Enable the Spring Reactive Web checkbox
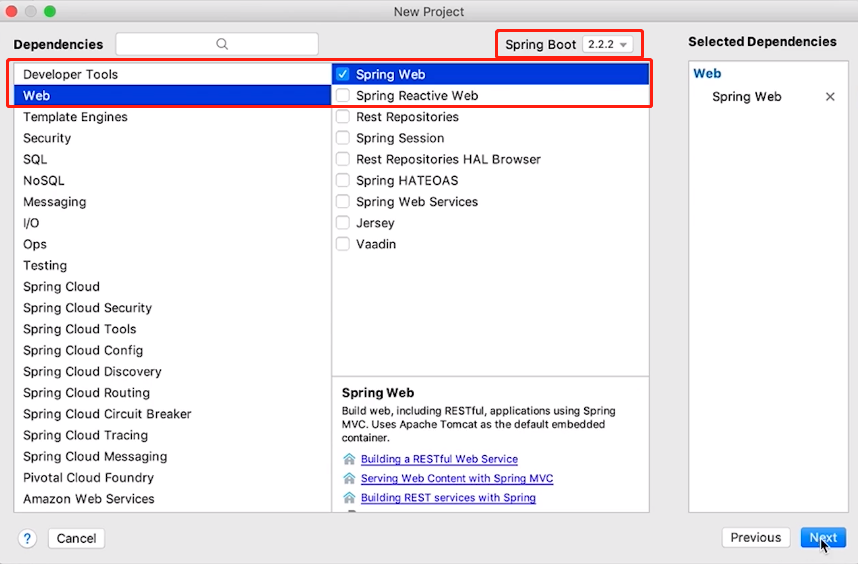This screenshot has height=564, width=858. click(343, 96)
